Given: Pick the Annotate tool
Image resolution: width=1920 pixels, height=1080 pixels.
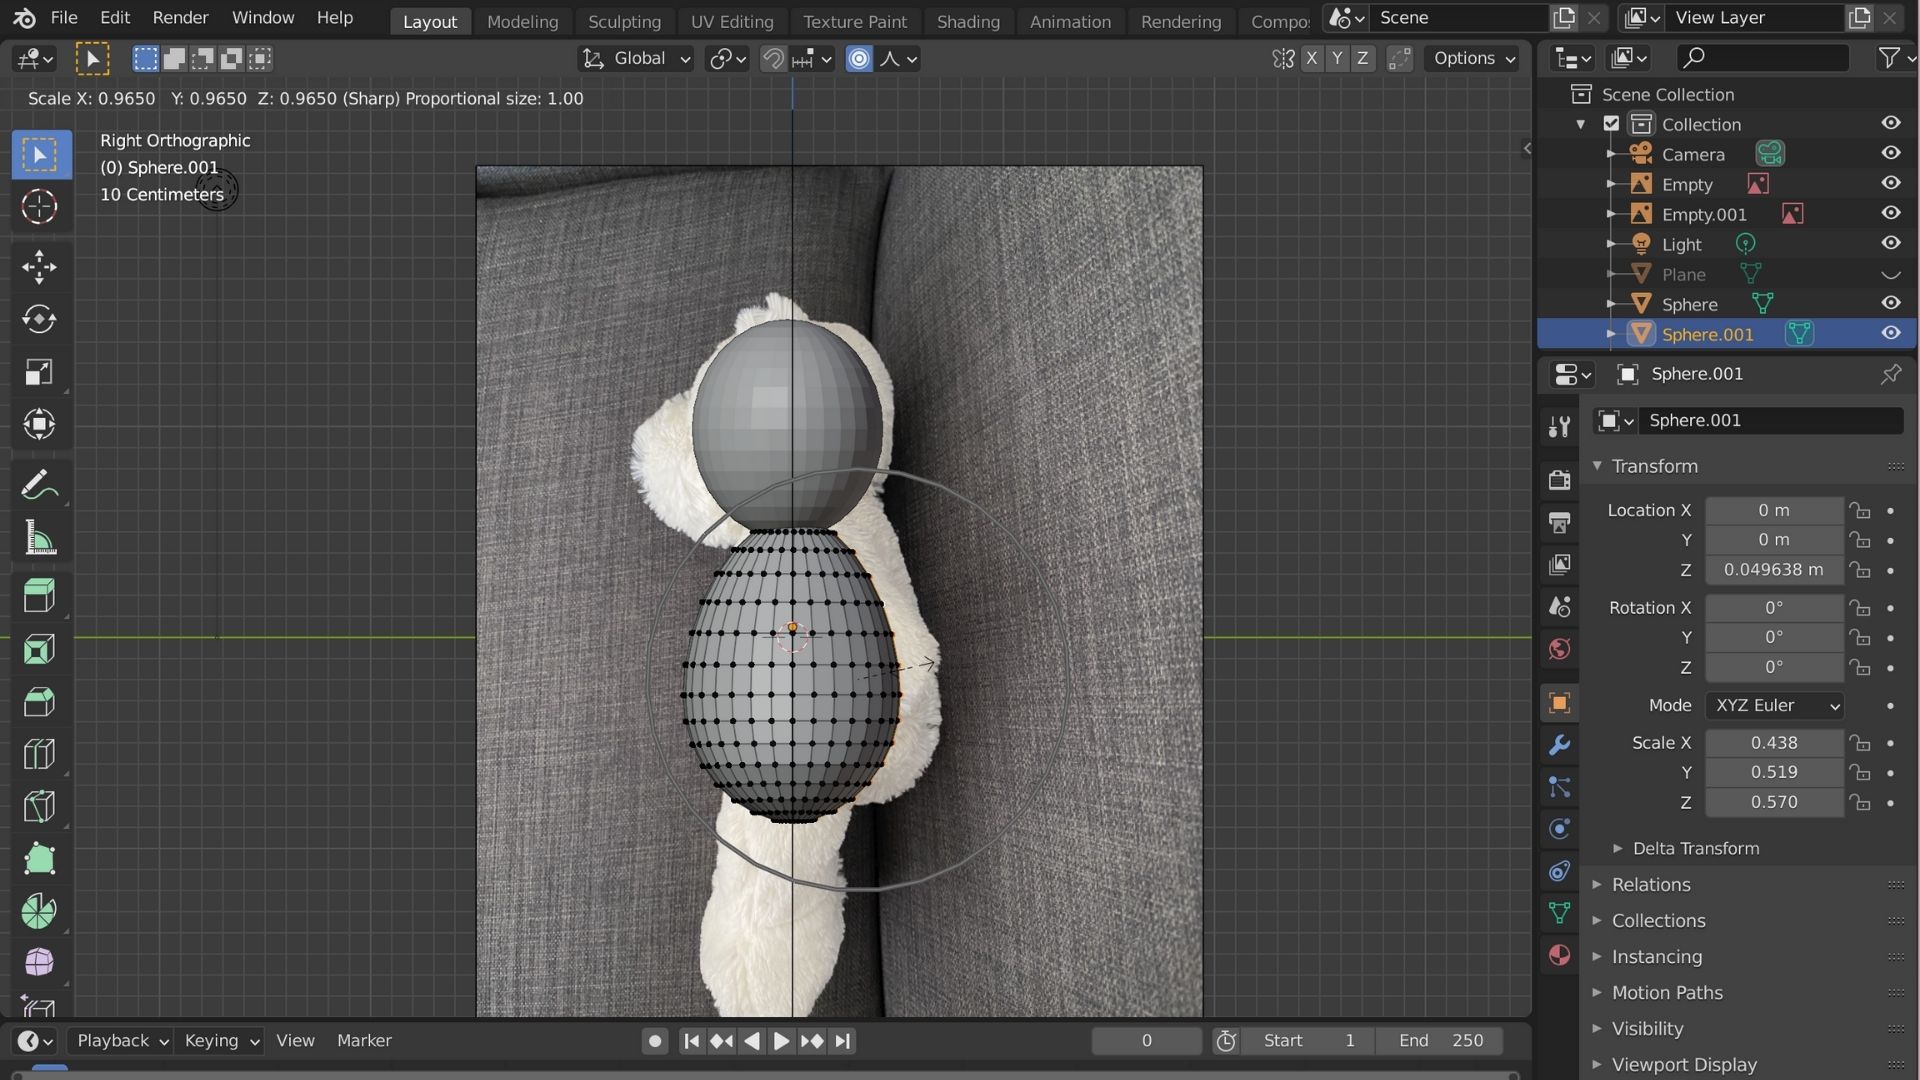Looking at the screenshot, I should [x=40, y=485].
